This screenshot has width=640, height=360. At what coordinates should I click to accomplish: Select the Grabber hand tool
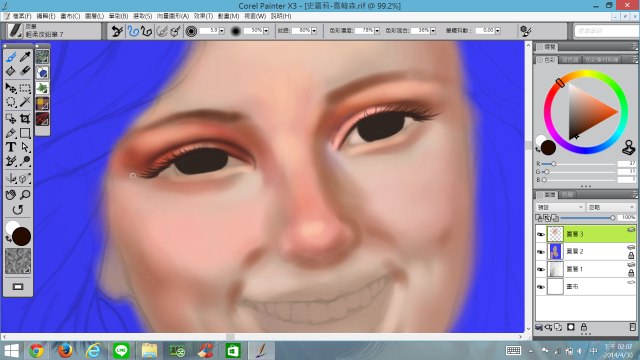[11, 195]
